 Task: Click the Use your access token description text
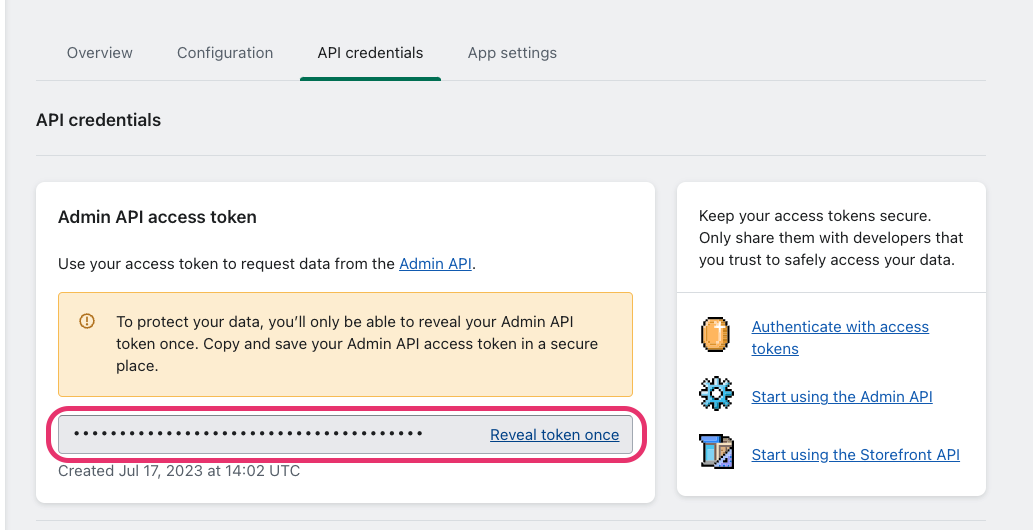tap(267, 264)
